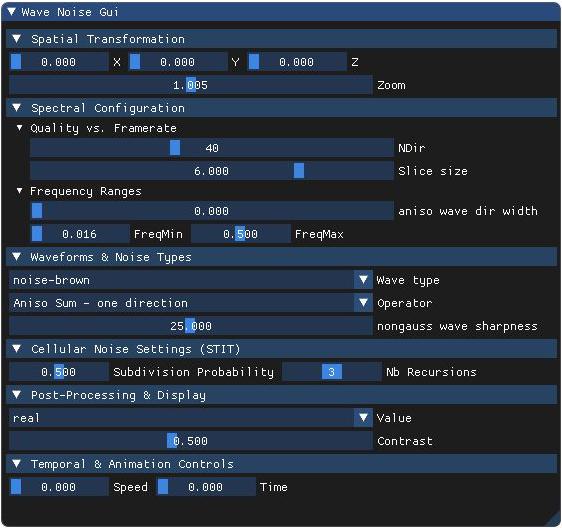This screenshot has width=562, height=528.
Task: Click the Subdivision Probability slider
Action: click(58, 372)
